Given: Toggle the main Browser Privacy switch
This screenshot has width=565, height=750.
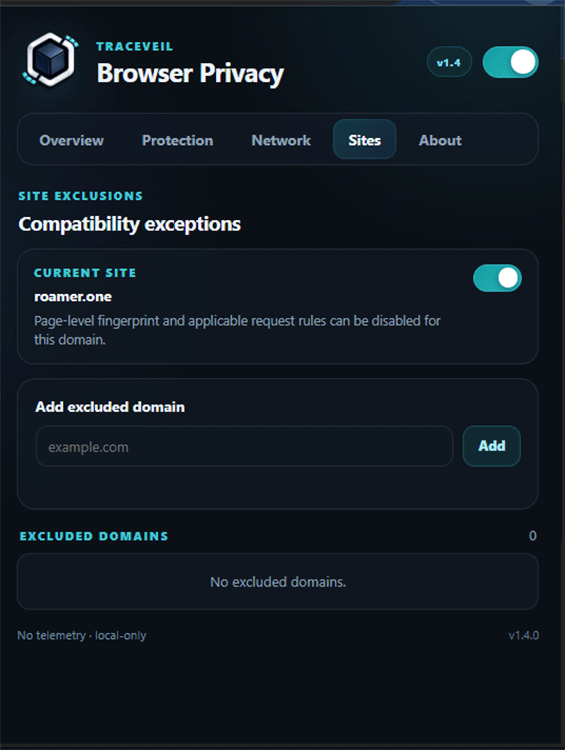Looking at the screenshot, I should [x=510, y=62].
